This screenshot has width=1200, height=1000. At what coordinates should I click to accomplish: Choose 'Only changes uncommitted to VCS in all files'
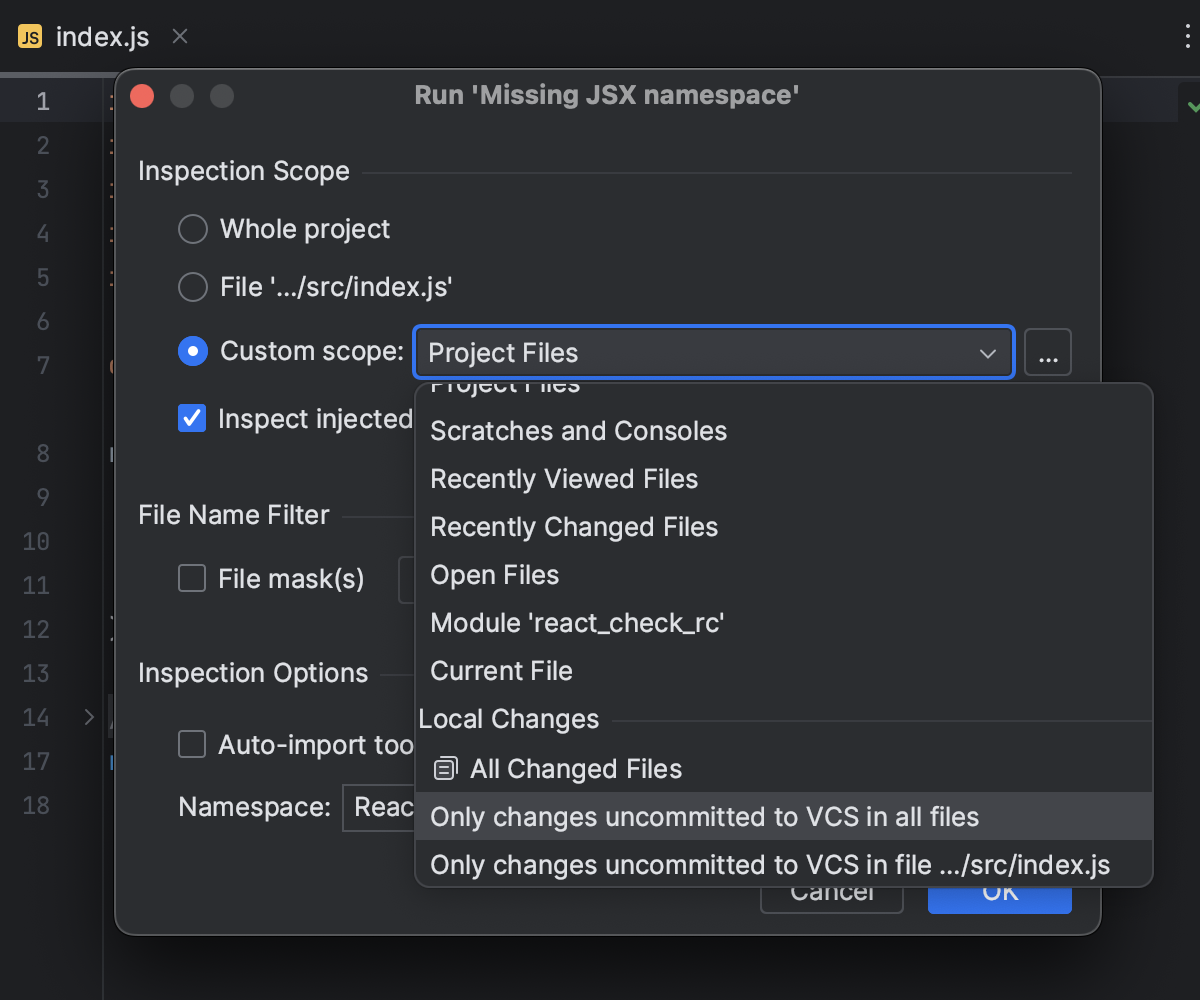point(703,817)
